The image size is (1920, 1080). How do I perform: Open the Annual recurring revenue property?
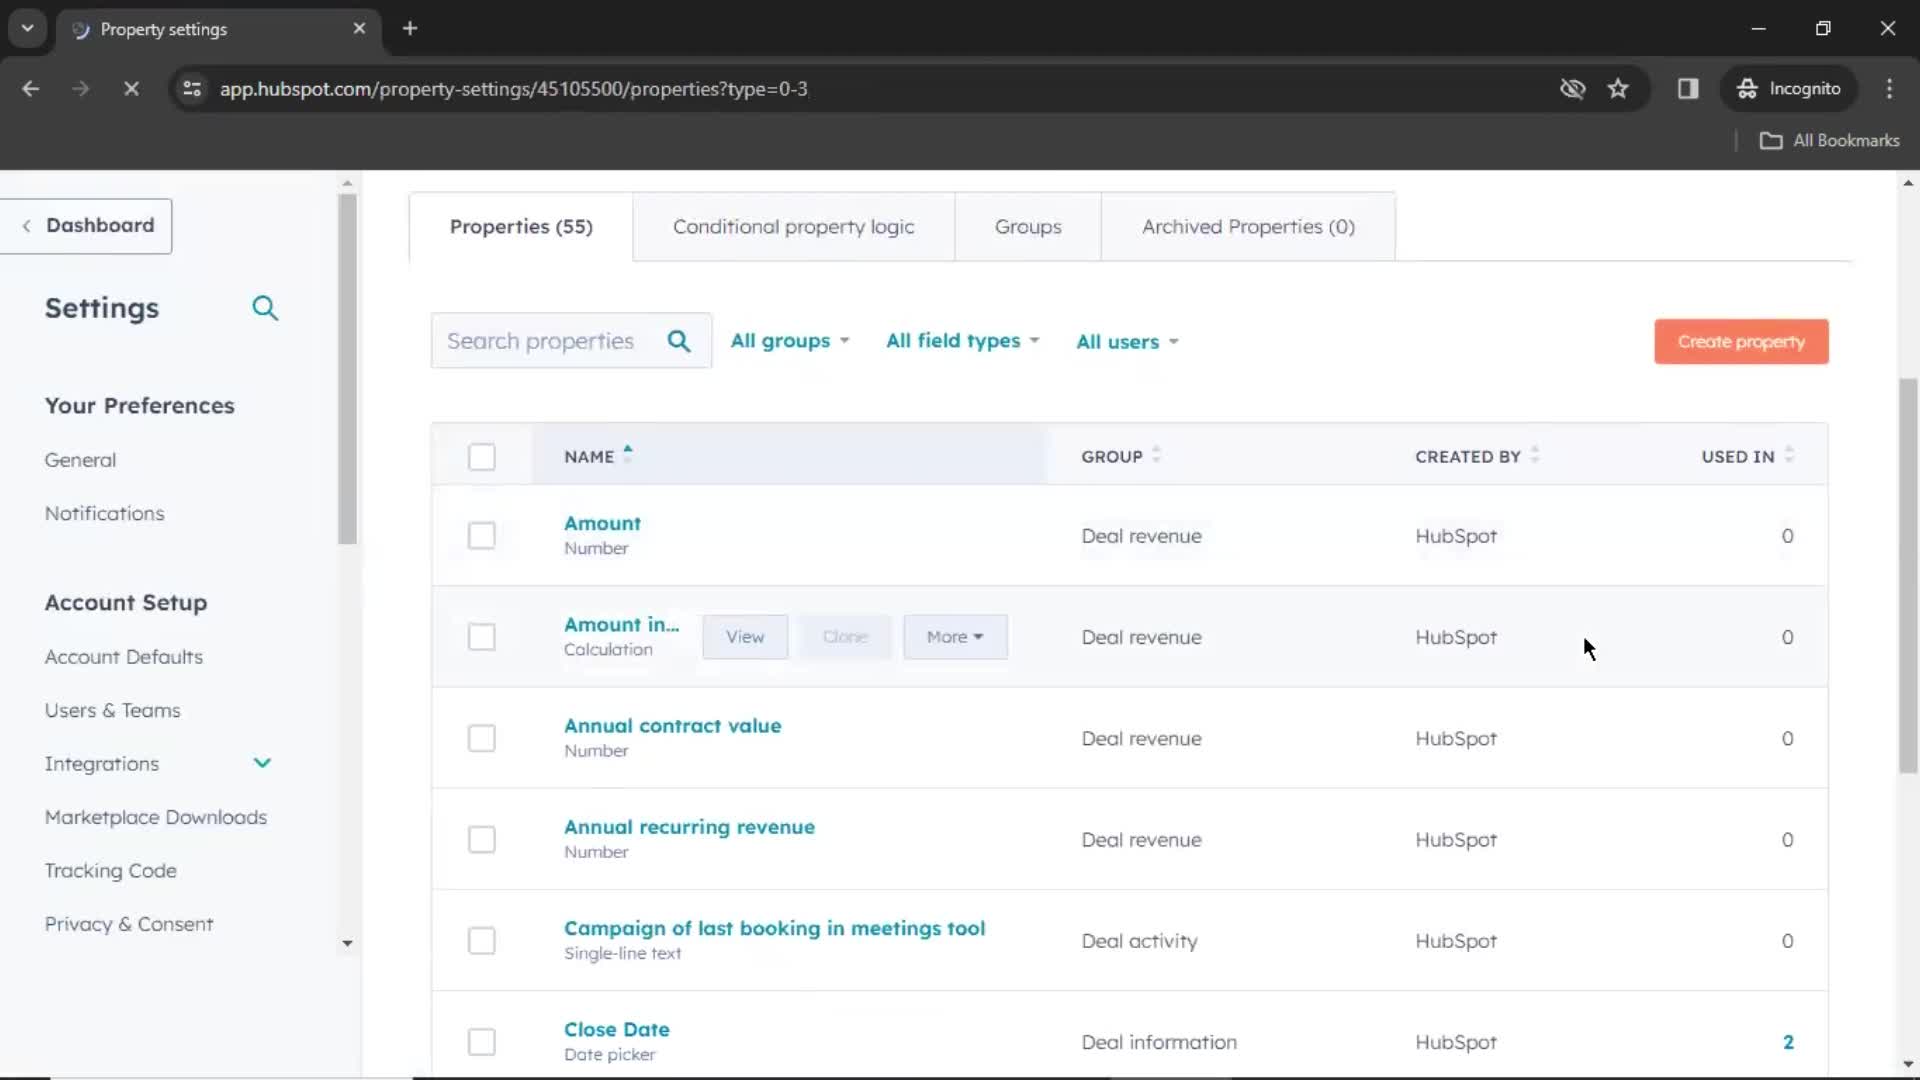click(x=689, y=827)
